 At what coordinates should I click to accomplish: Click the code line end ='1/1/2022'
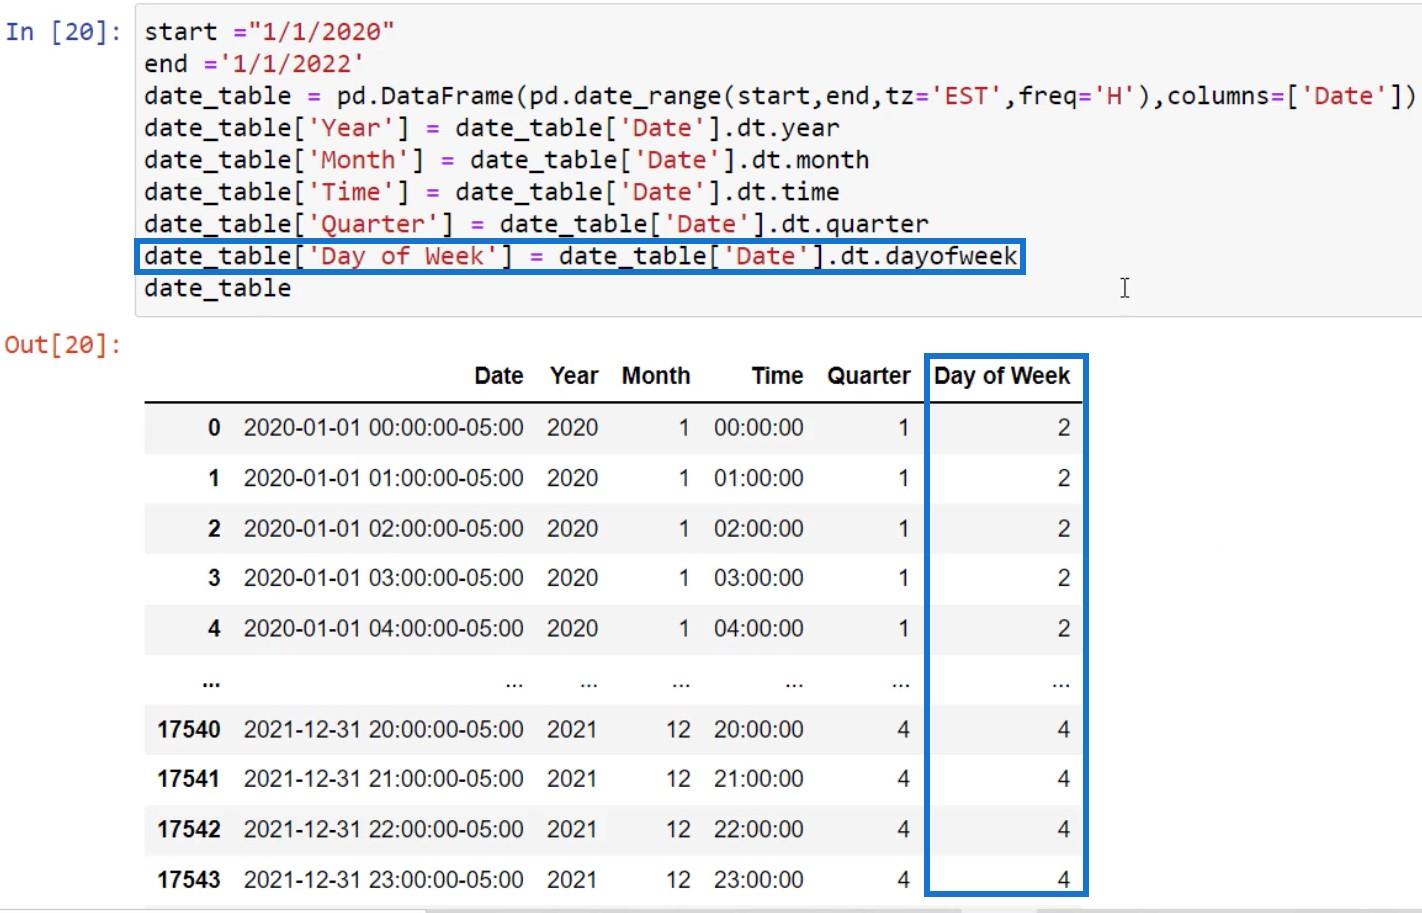254,64
